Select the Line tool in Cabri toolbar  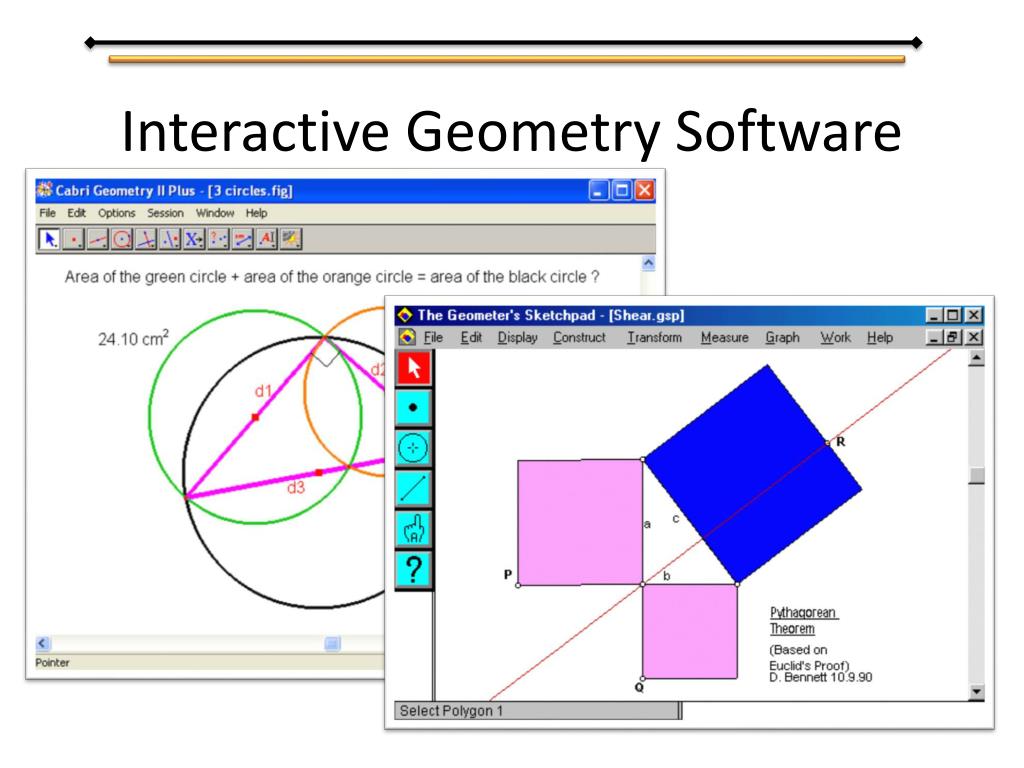tap(97, 240)
